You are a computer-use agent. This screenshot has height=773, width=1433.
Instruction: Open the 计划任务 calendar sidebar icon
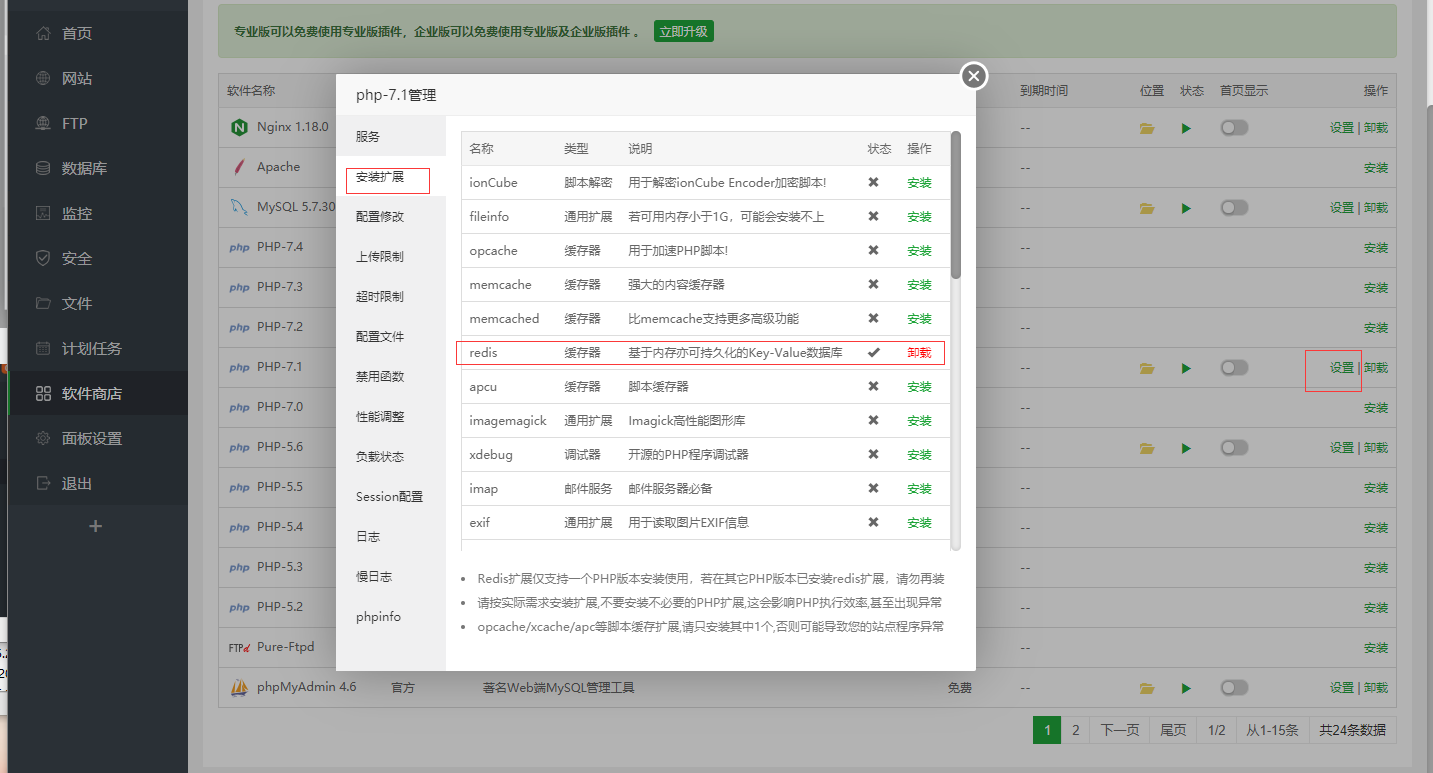pyautogui.click(x=43, y=349)
